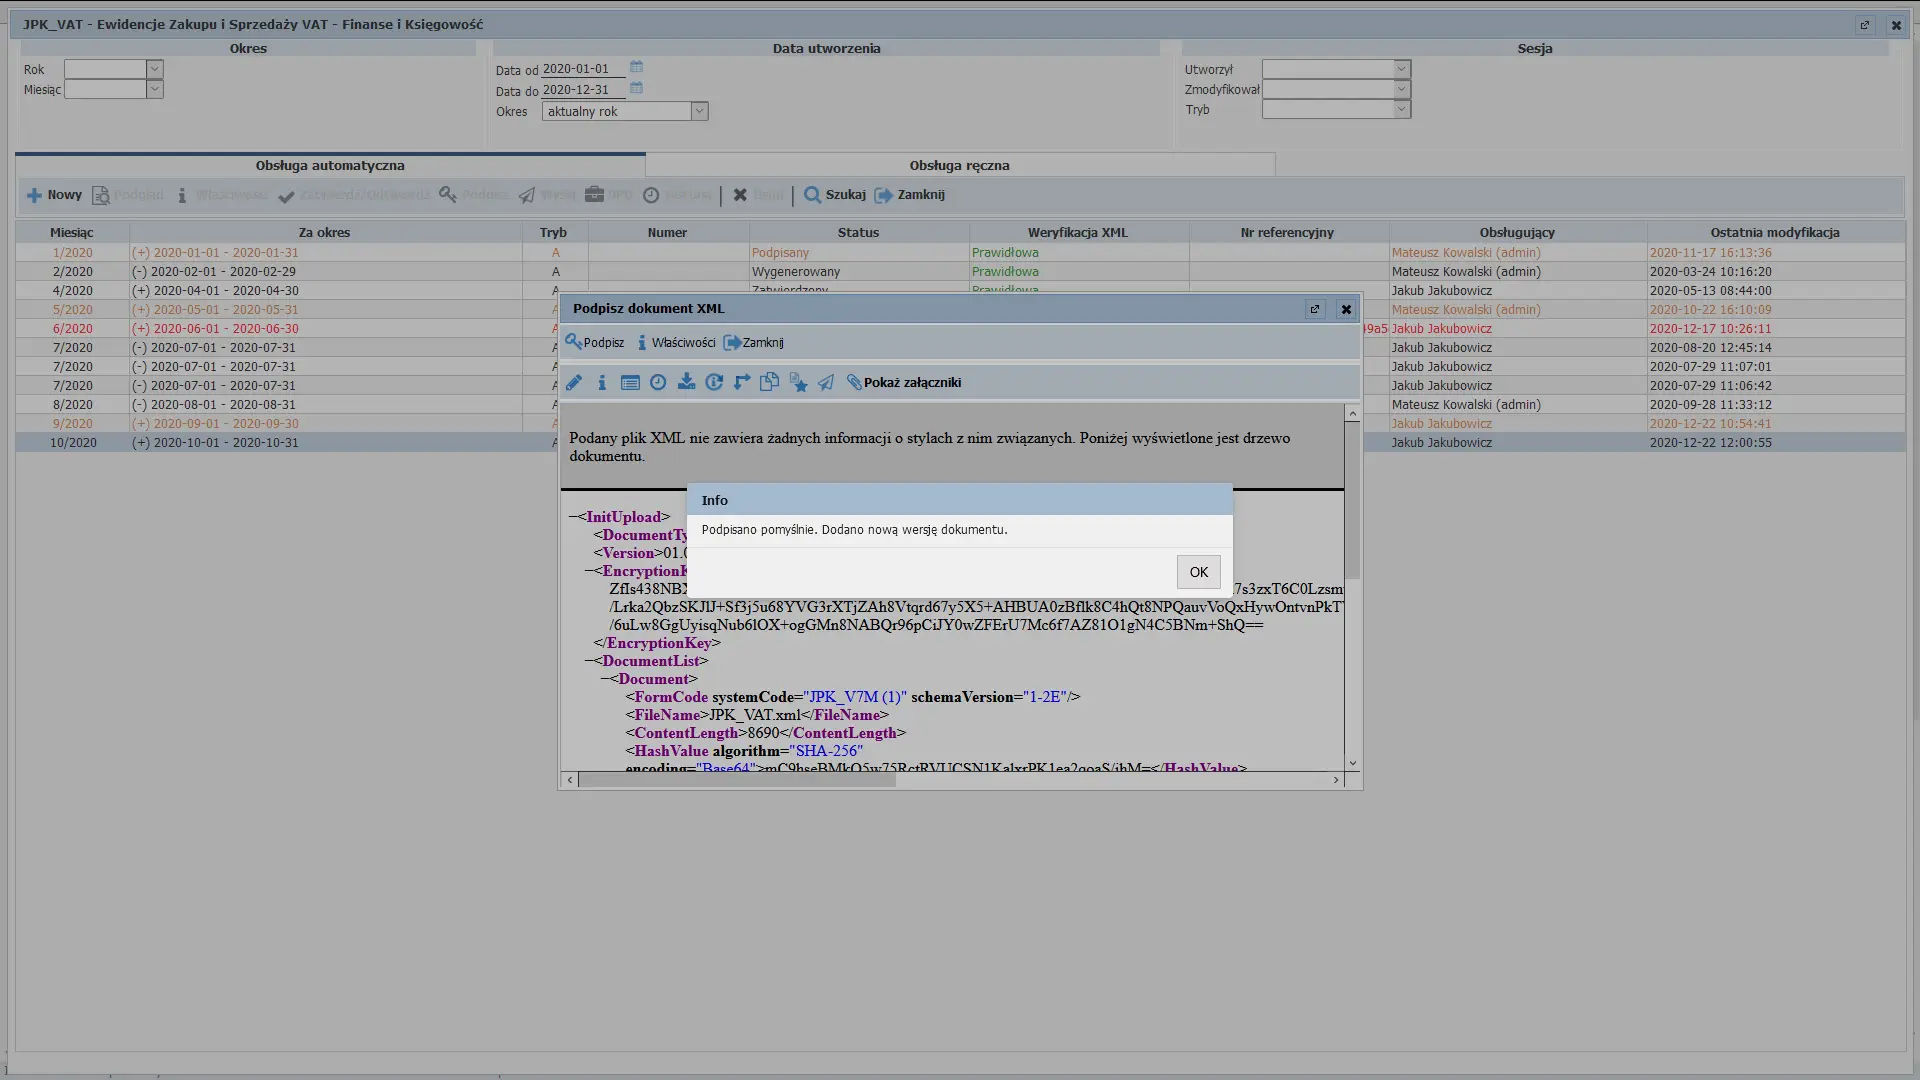Click the download icon in document toolbar

(x=686, y=382)
